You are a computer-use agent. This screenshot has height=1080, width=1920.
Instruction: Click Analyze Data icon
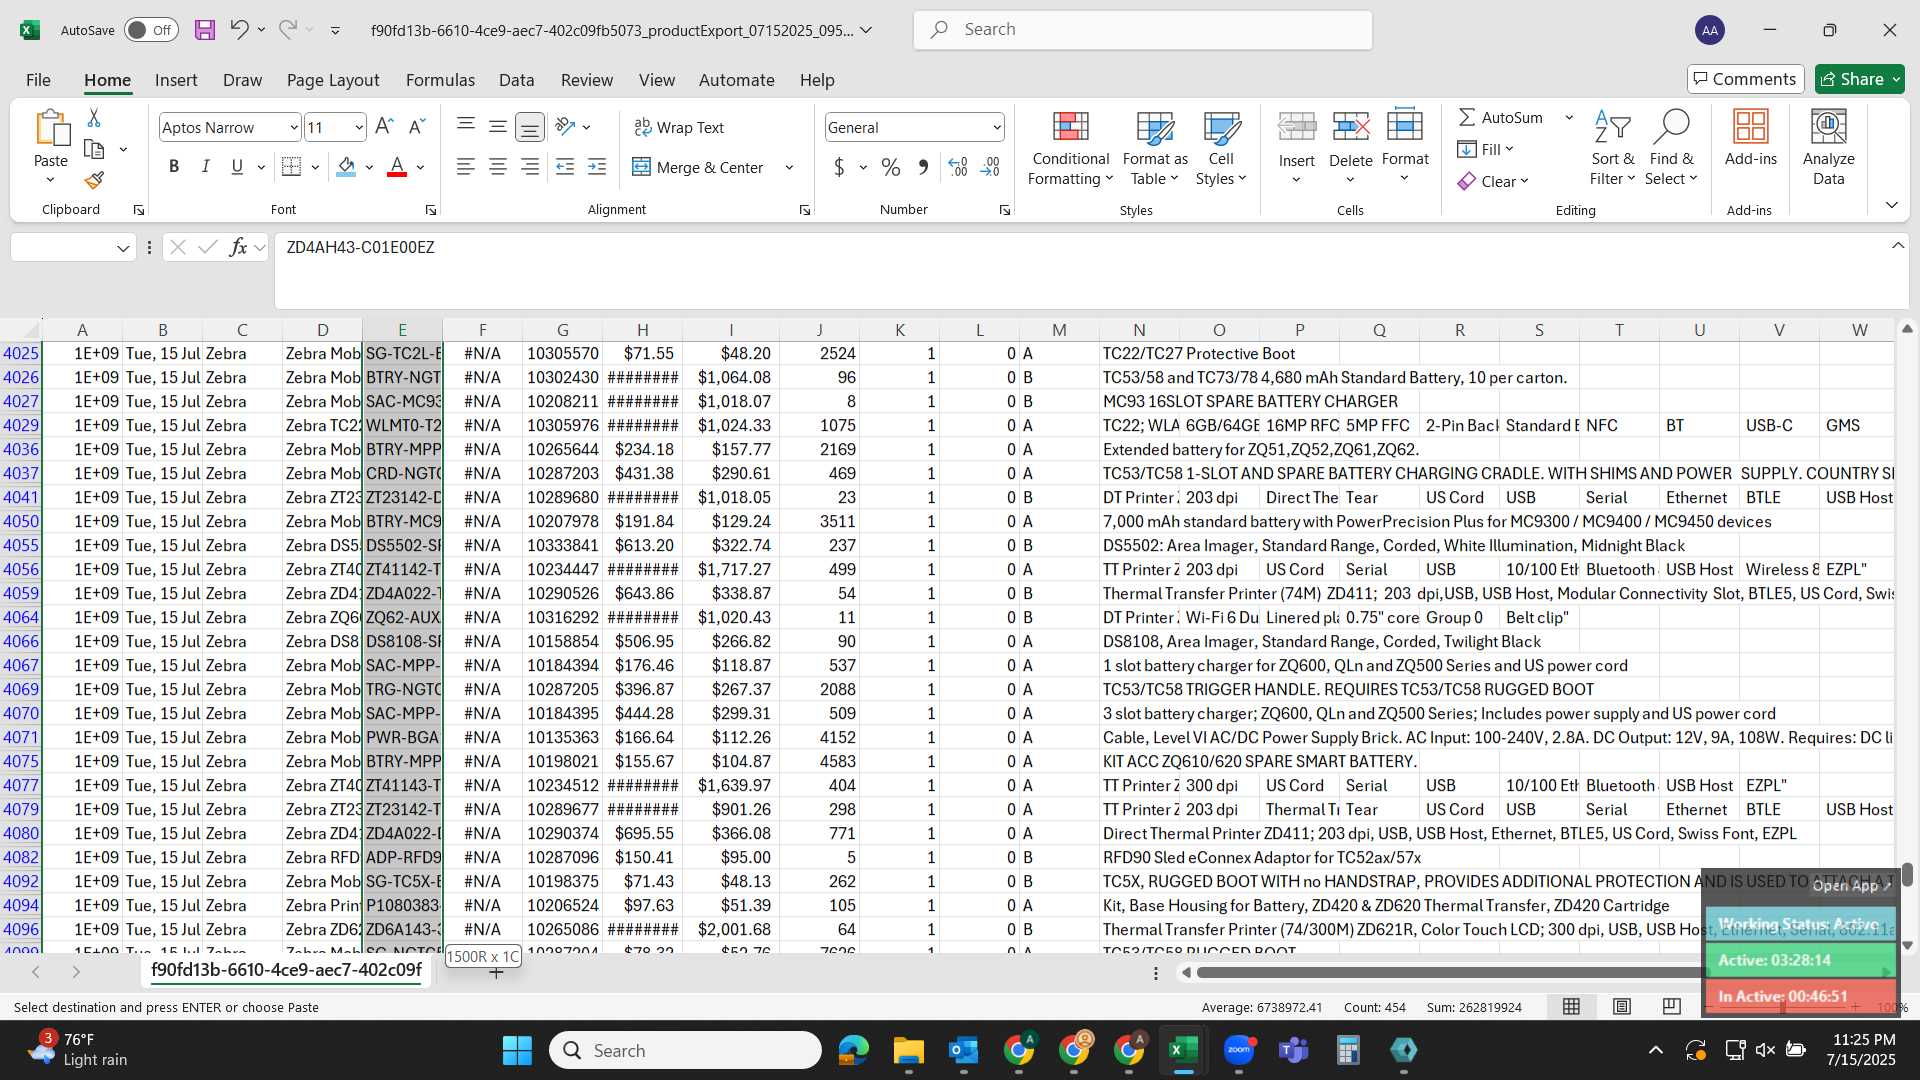tap(1828, 148)
